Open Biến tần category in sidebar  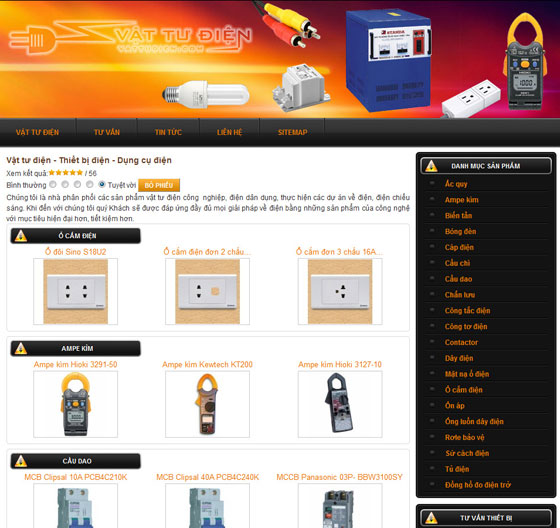coord(459,215)
